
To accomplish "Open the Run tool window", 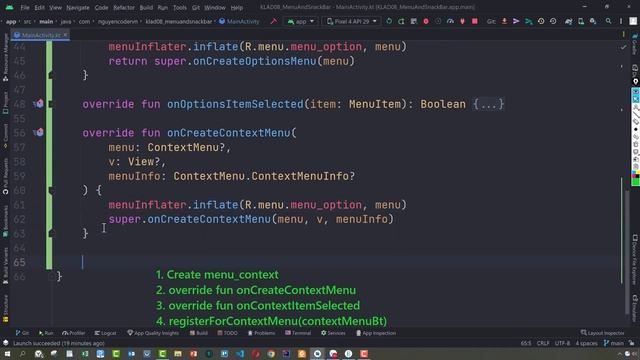I will tap(46, 333).
